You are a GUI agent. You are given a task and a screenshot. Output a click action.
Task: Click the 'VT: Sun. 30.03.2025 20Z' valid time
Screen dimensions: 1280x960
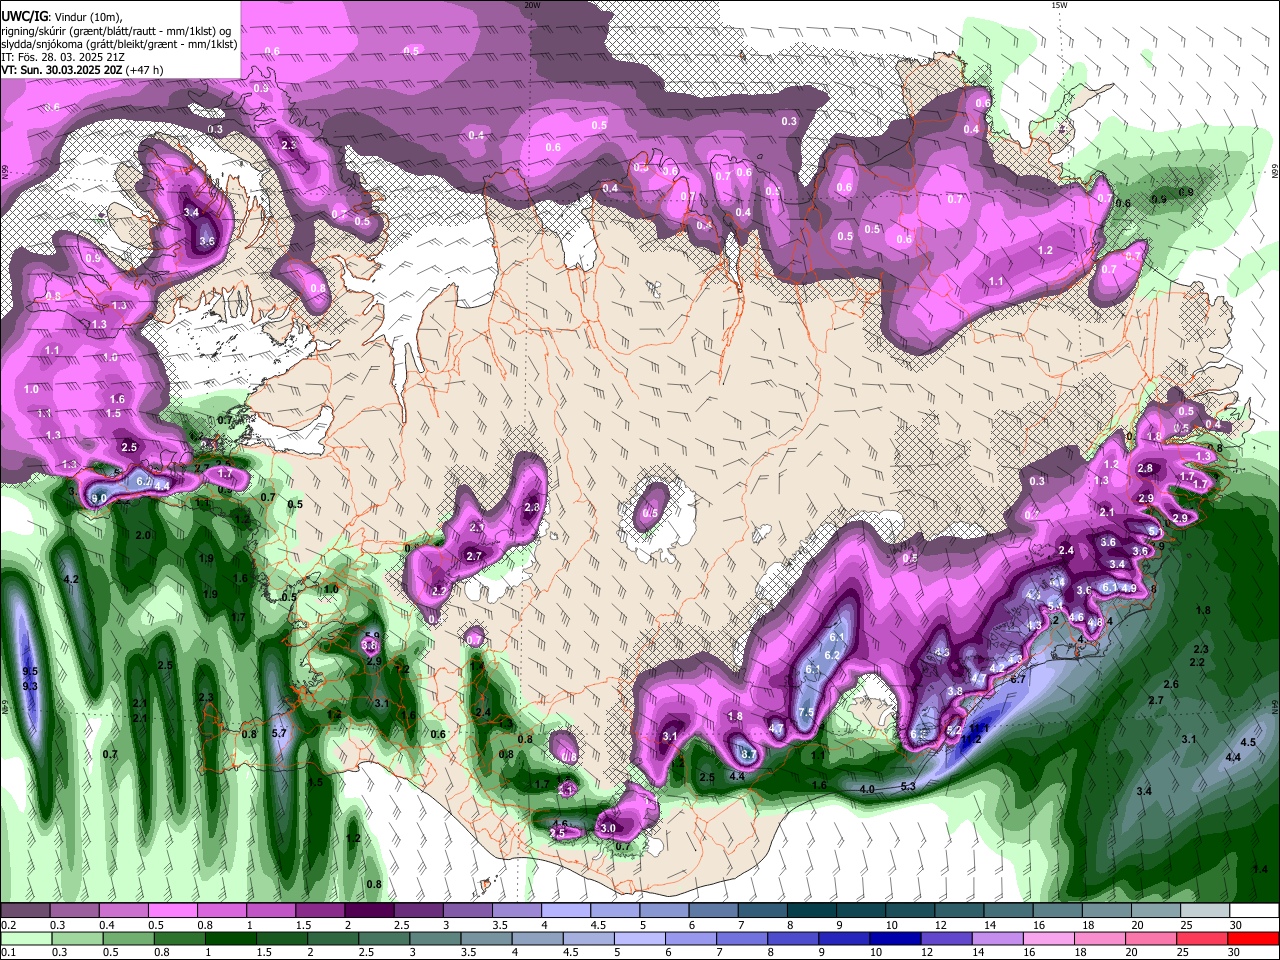pos(62,70)
